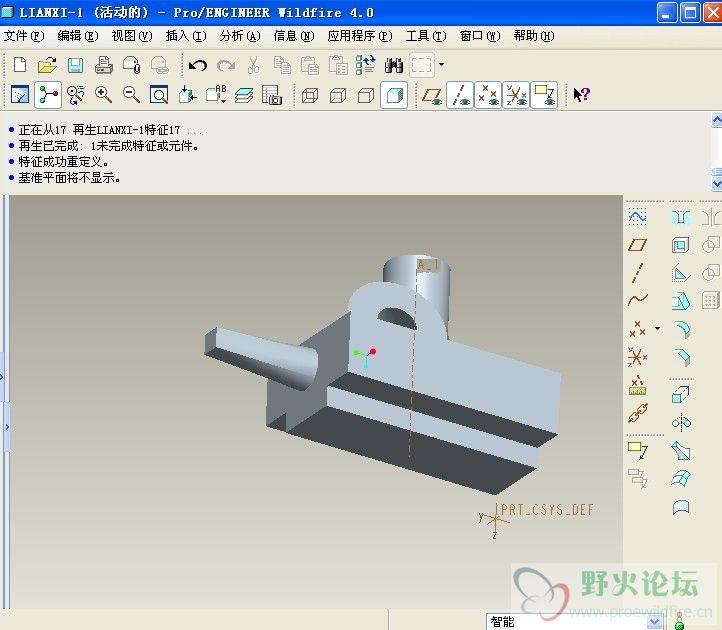Viewport: 722px width, 630px height.
Task: Click the Copy icon
Action: pos(282,65)
